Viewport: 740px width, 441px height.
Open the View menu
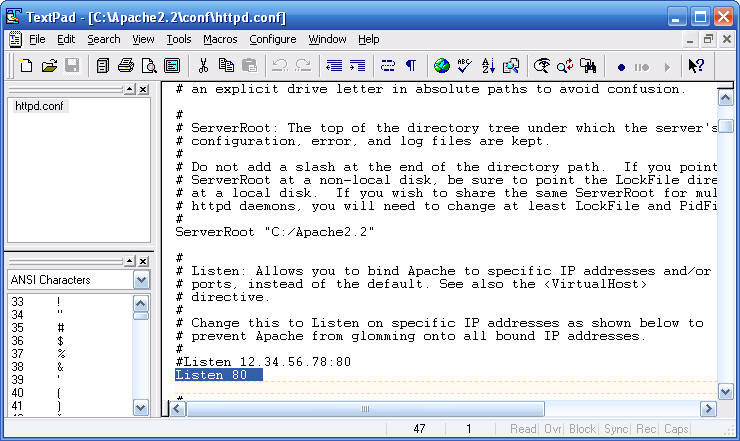pyautogui.click(x=143, y=39)
